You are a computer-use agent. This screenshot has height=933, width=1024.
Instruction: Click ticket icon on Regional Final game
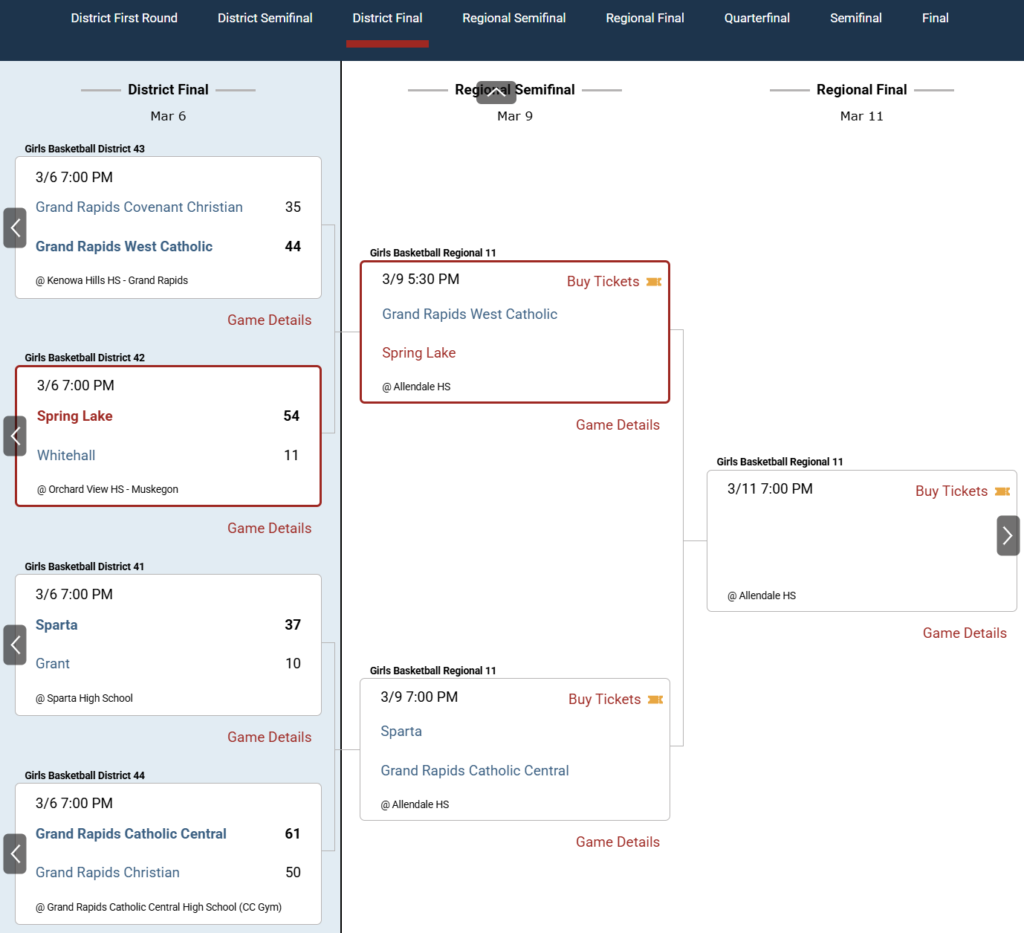1002,491
